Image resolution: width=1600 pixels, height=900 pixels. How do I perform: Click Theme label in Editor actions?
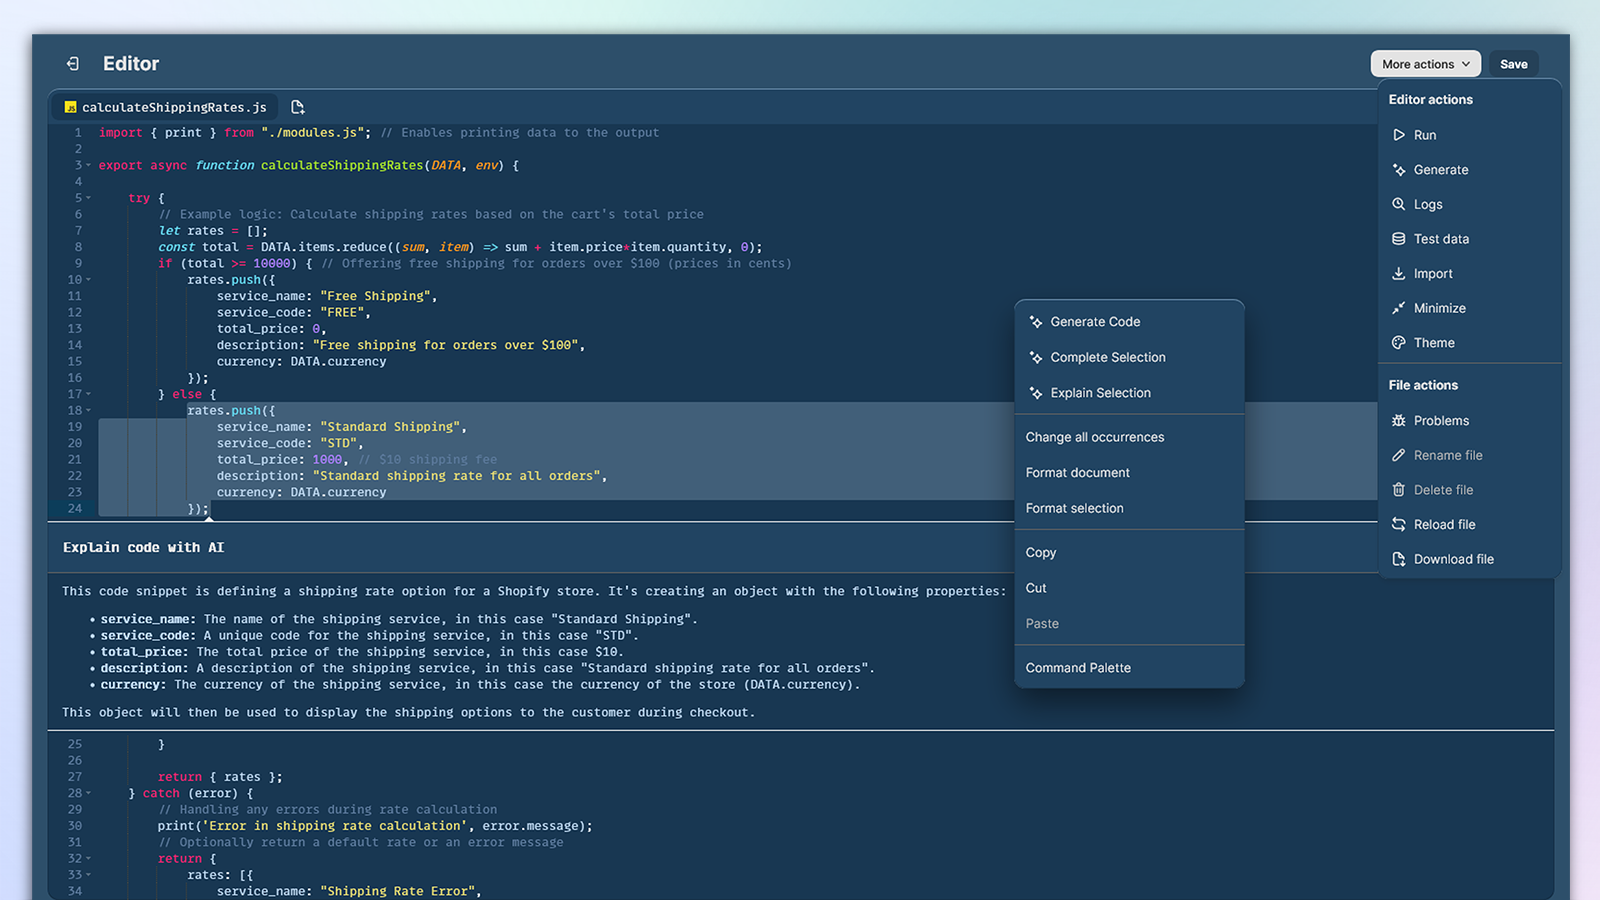point(1434,343)
